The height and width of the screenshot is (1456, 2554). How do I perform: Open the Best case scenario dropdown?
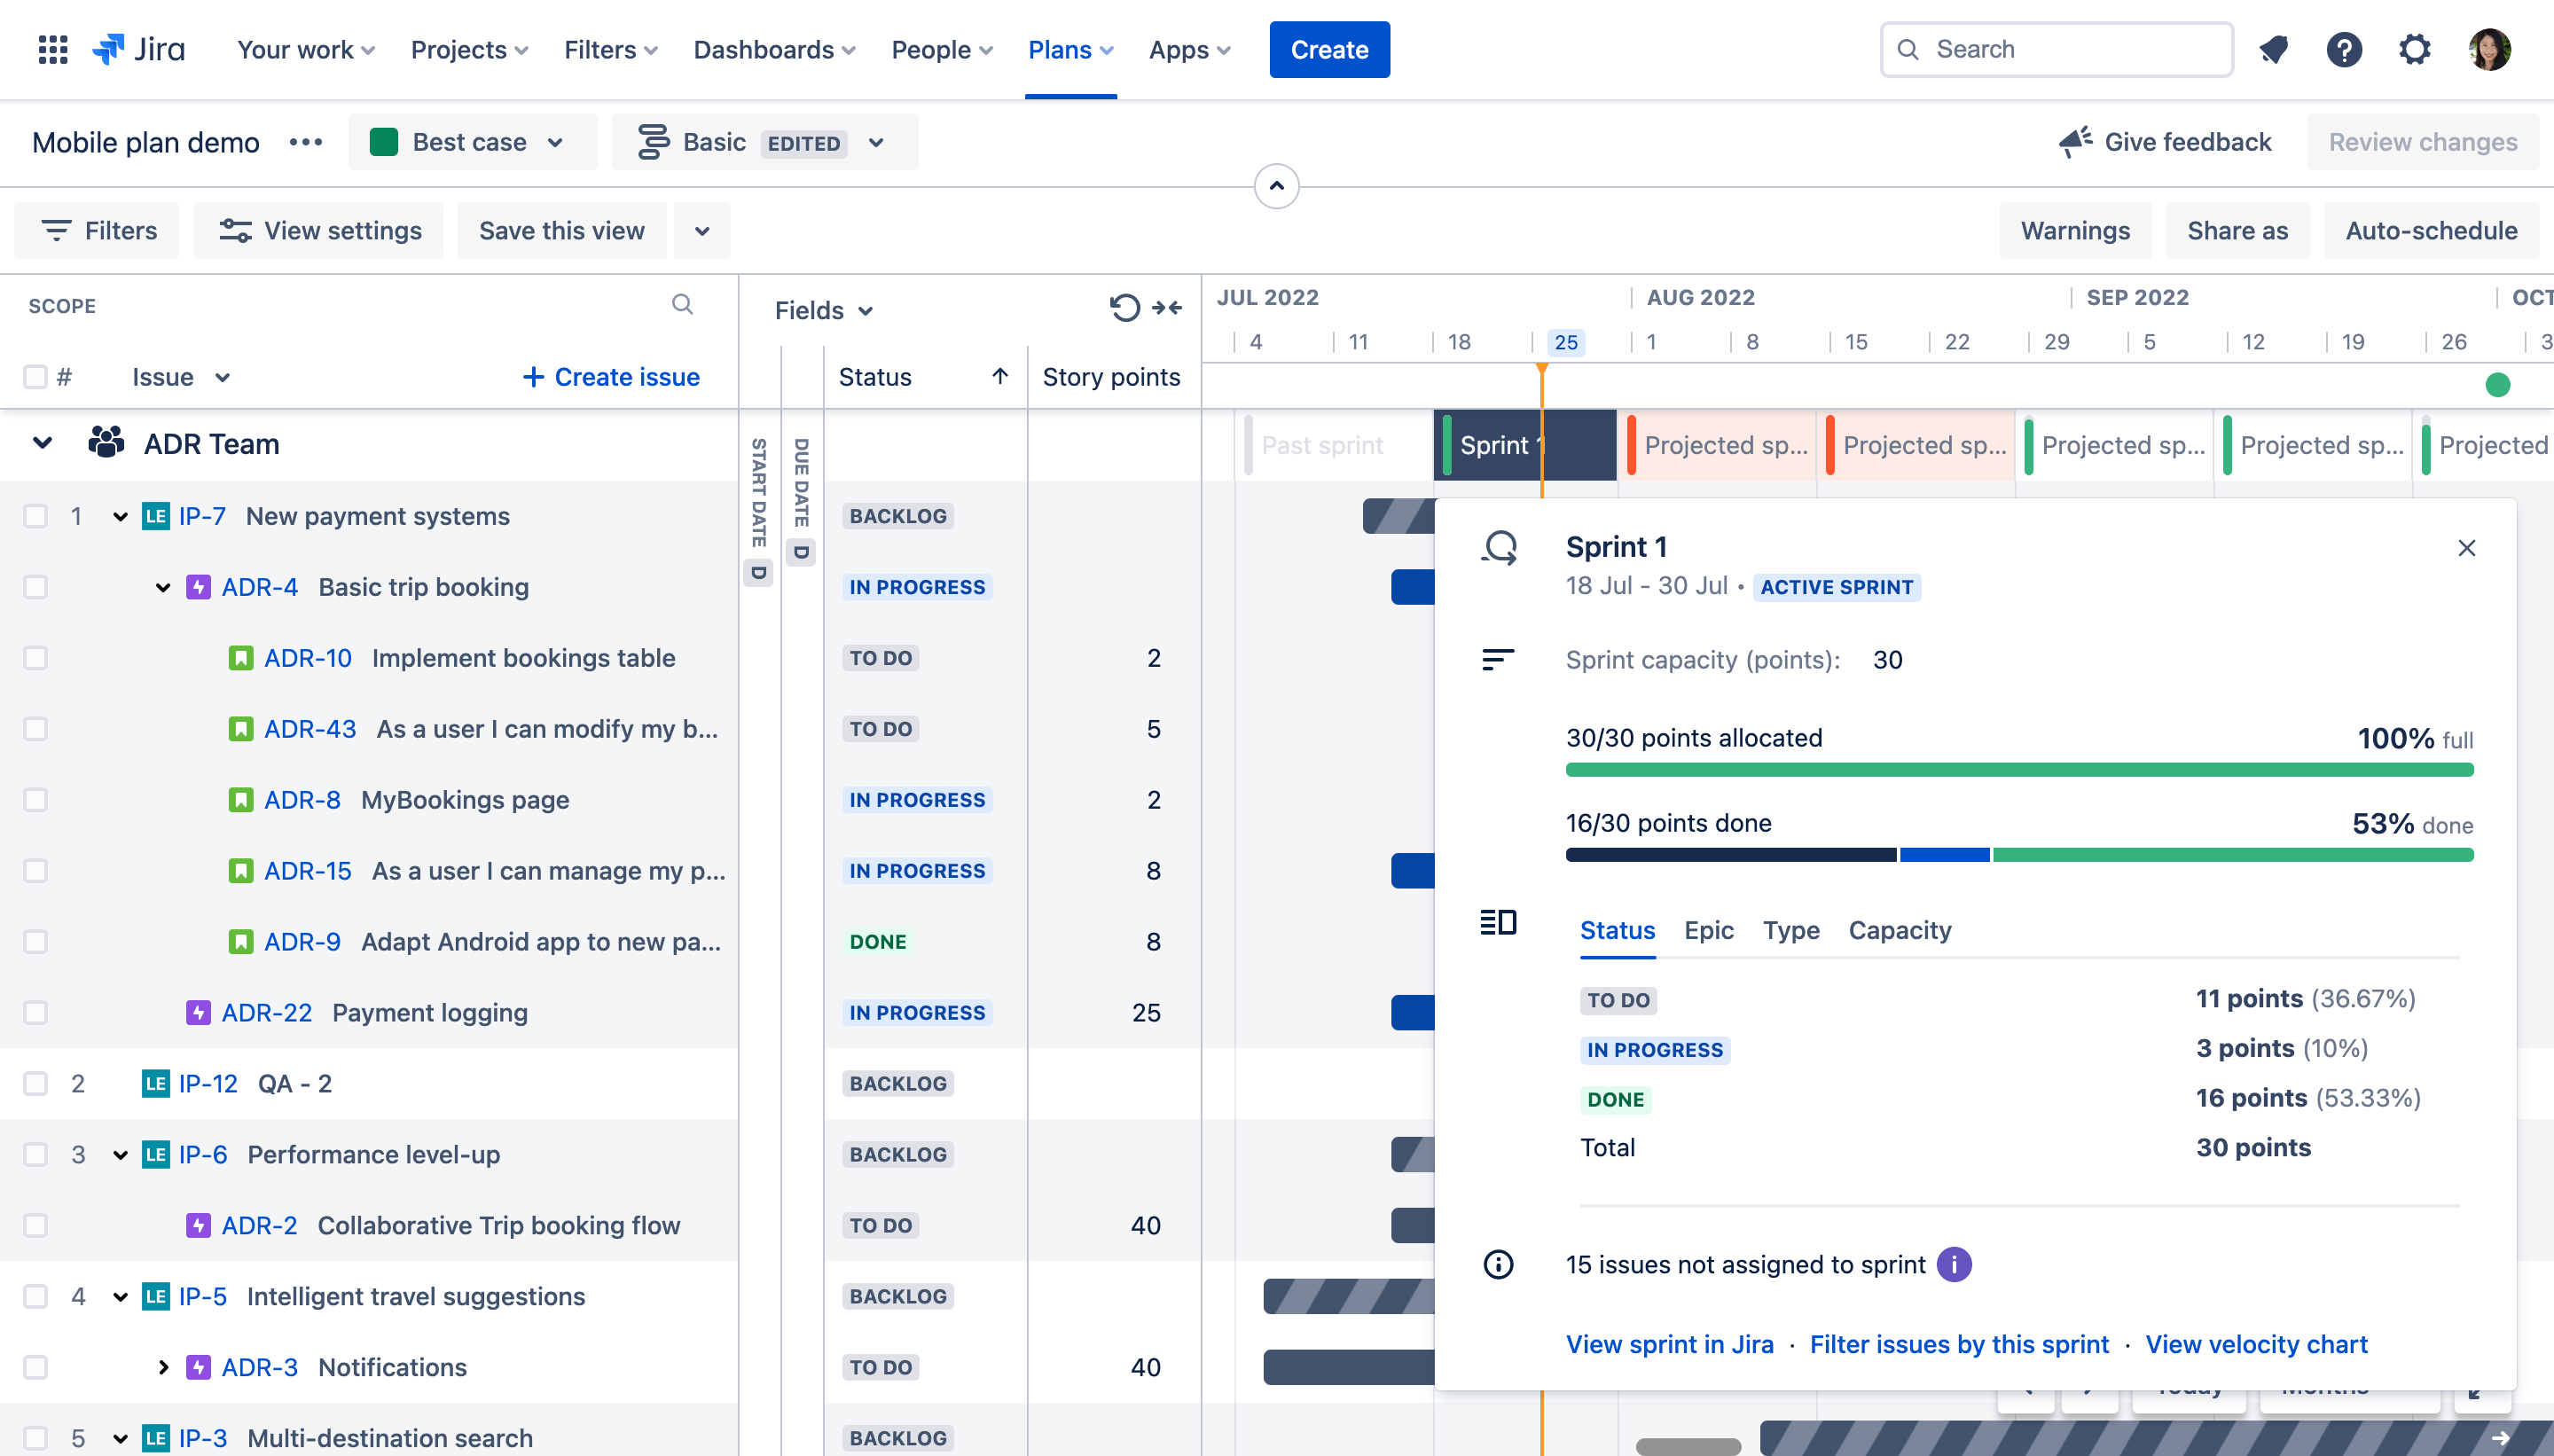click(470, 142)
